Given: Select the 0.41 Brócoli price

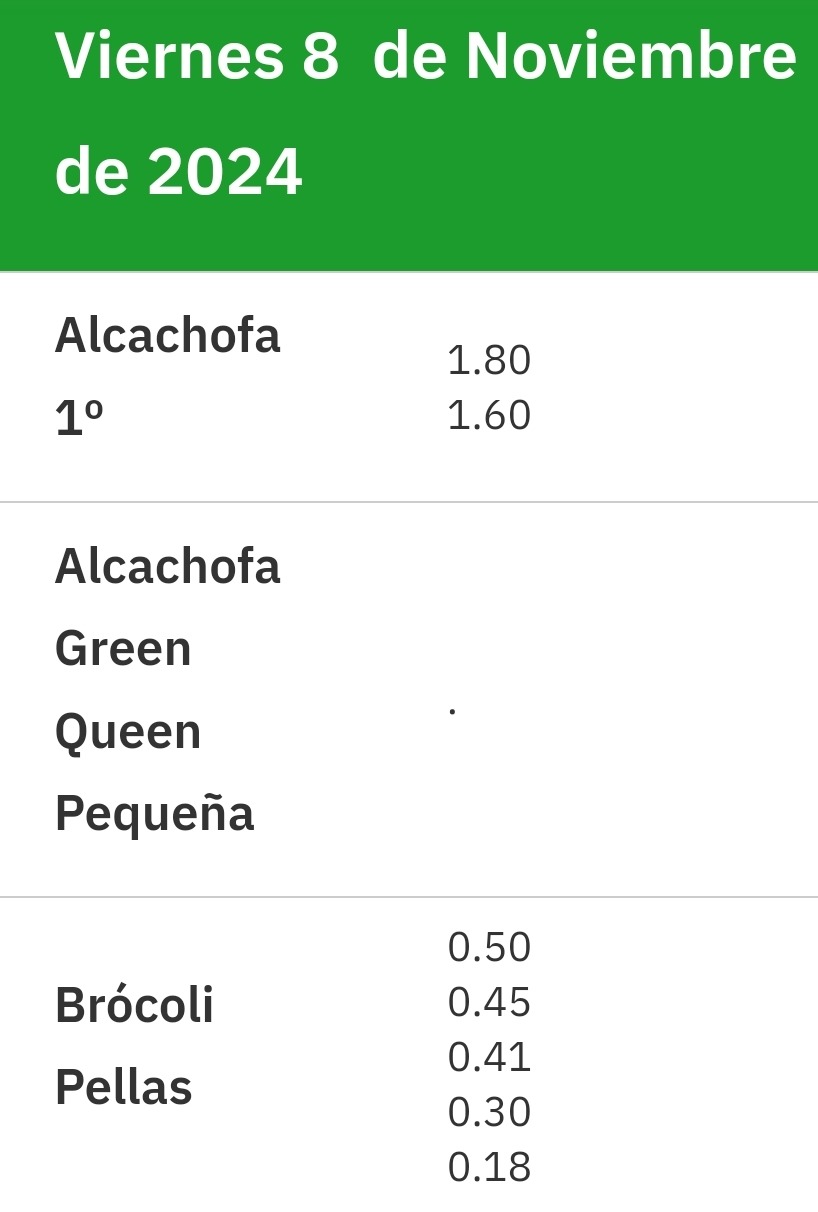Looking at the screenshot, I should pyautogui.click(x=489, y=1057).
